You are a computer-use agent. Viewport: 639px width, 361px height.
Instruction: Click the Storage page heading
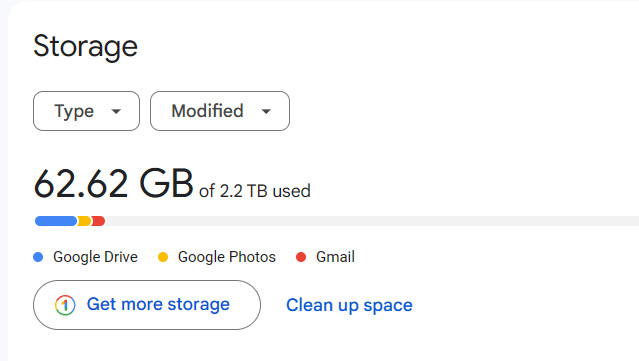pyautogui.click(x=86, y=46)
